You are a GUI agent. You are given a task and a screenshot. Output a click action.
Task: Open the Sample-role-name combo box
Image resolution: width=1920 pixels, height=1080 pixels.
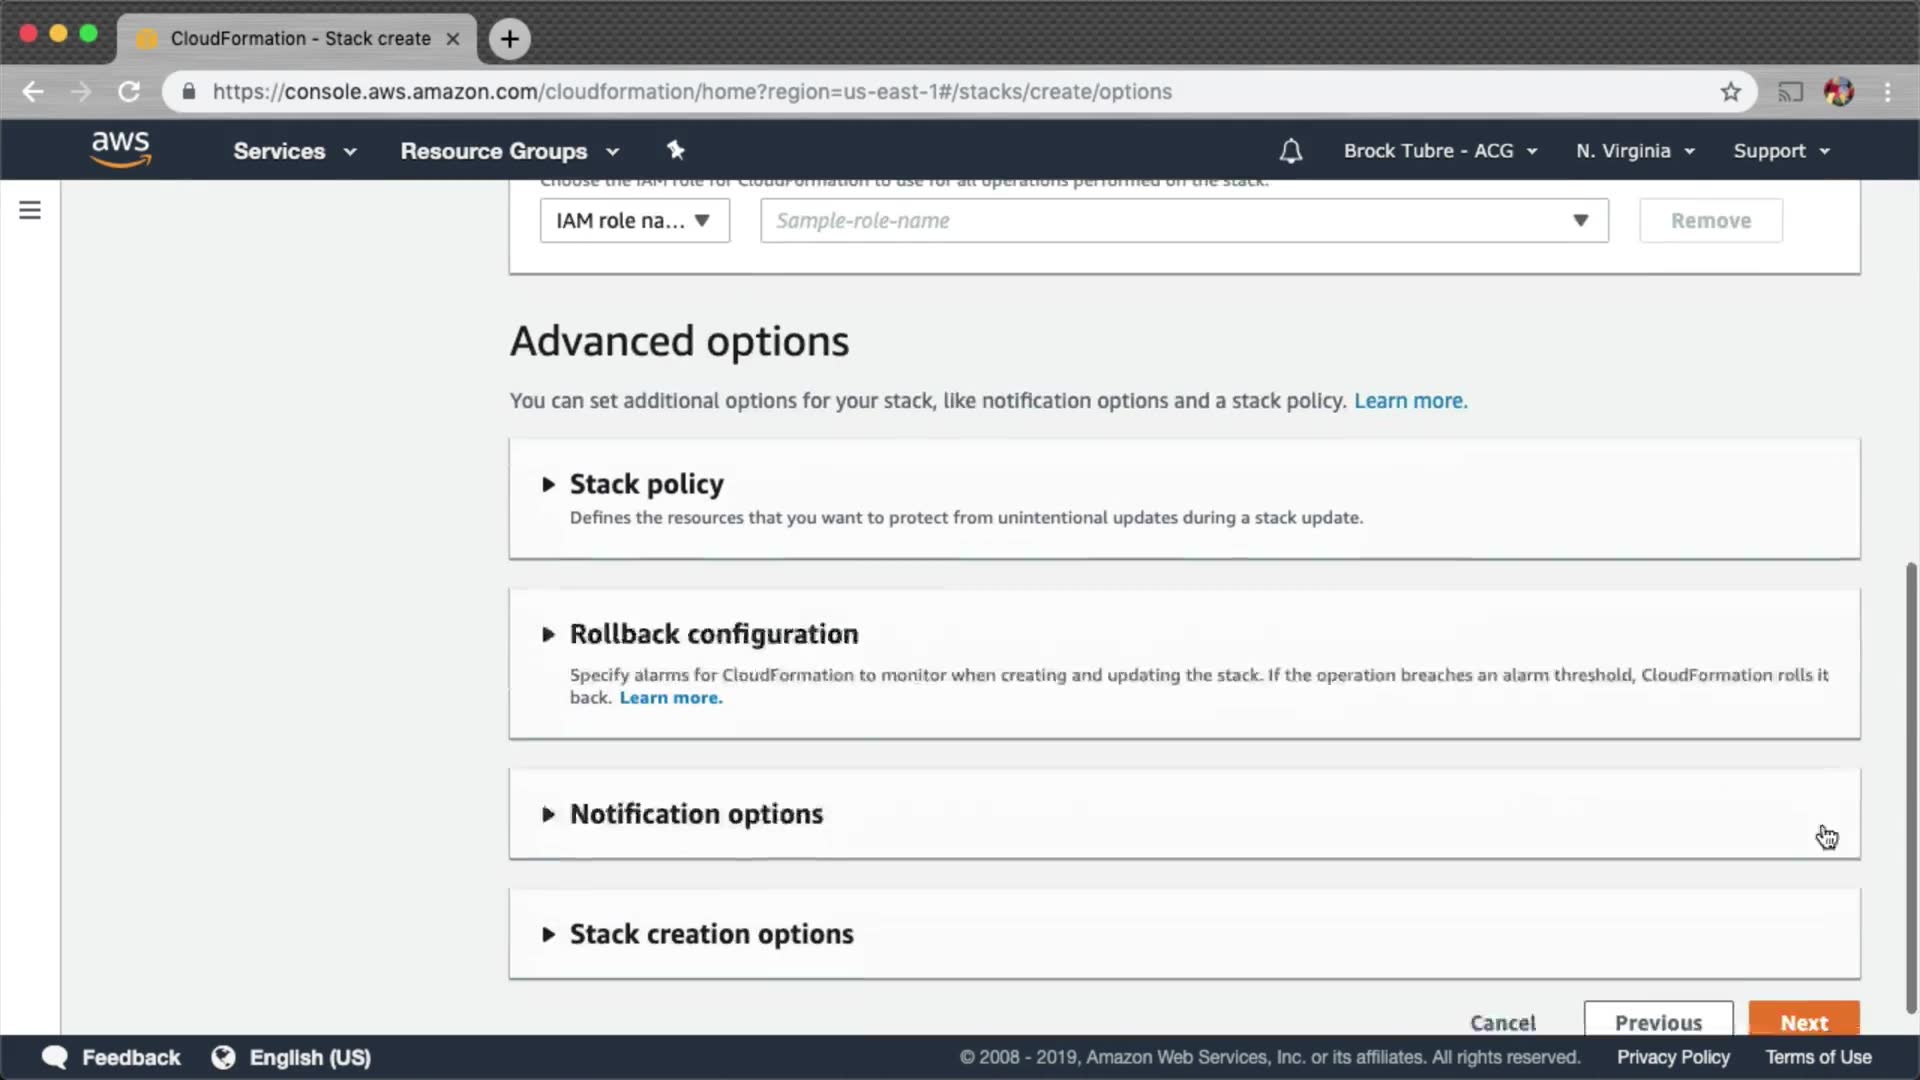point(1183,221)
